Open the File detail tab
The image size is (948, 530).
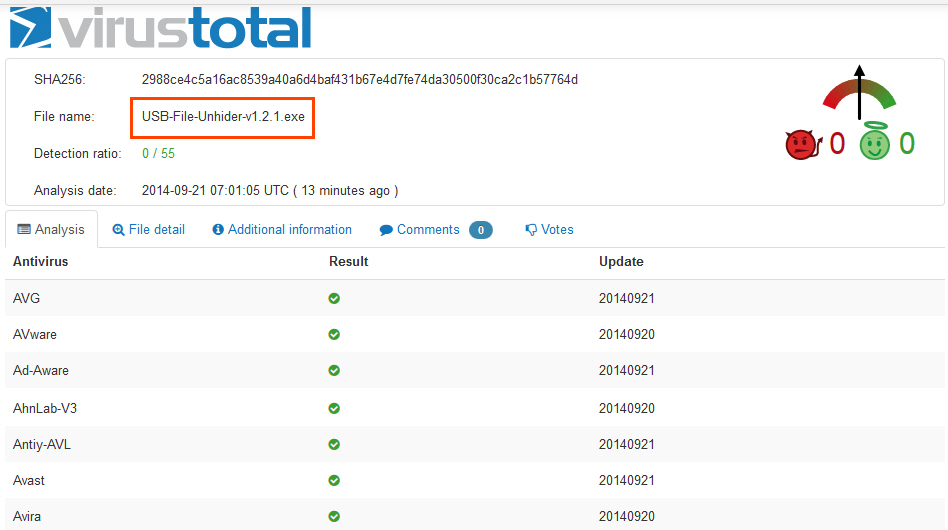point(149,230)
